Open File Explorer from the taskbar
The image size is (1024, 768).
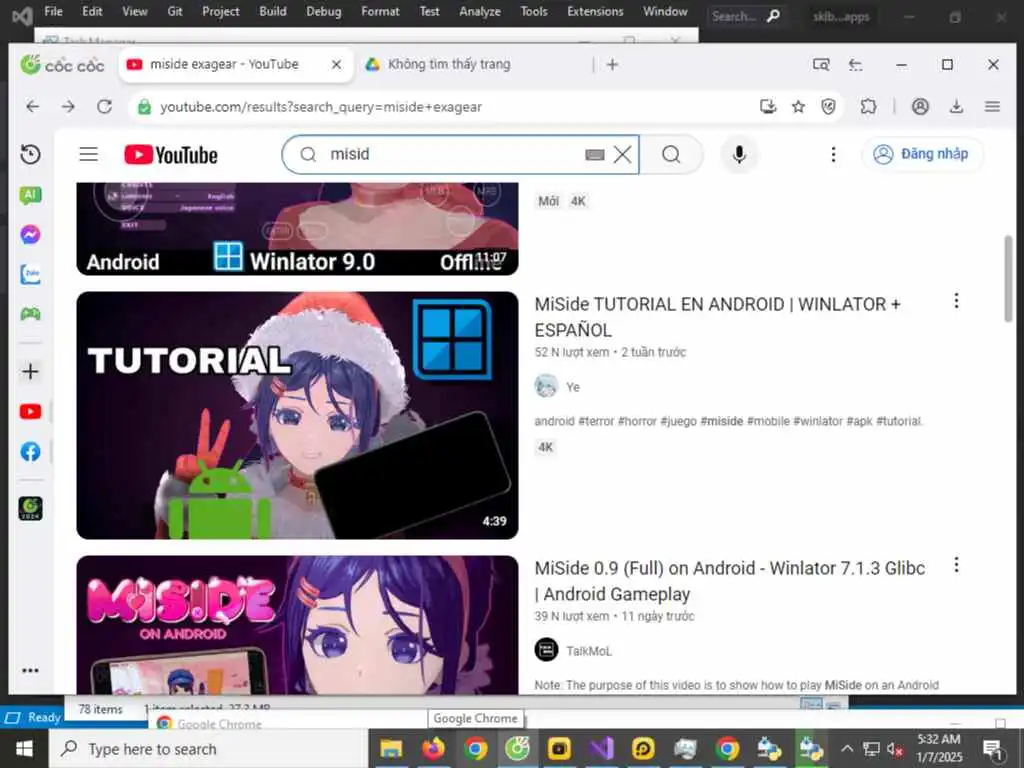tap(391, 748)
